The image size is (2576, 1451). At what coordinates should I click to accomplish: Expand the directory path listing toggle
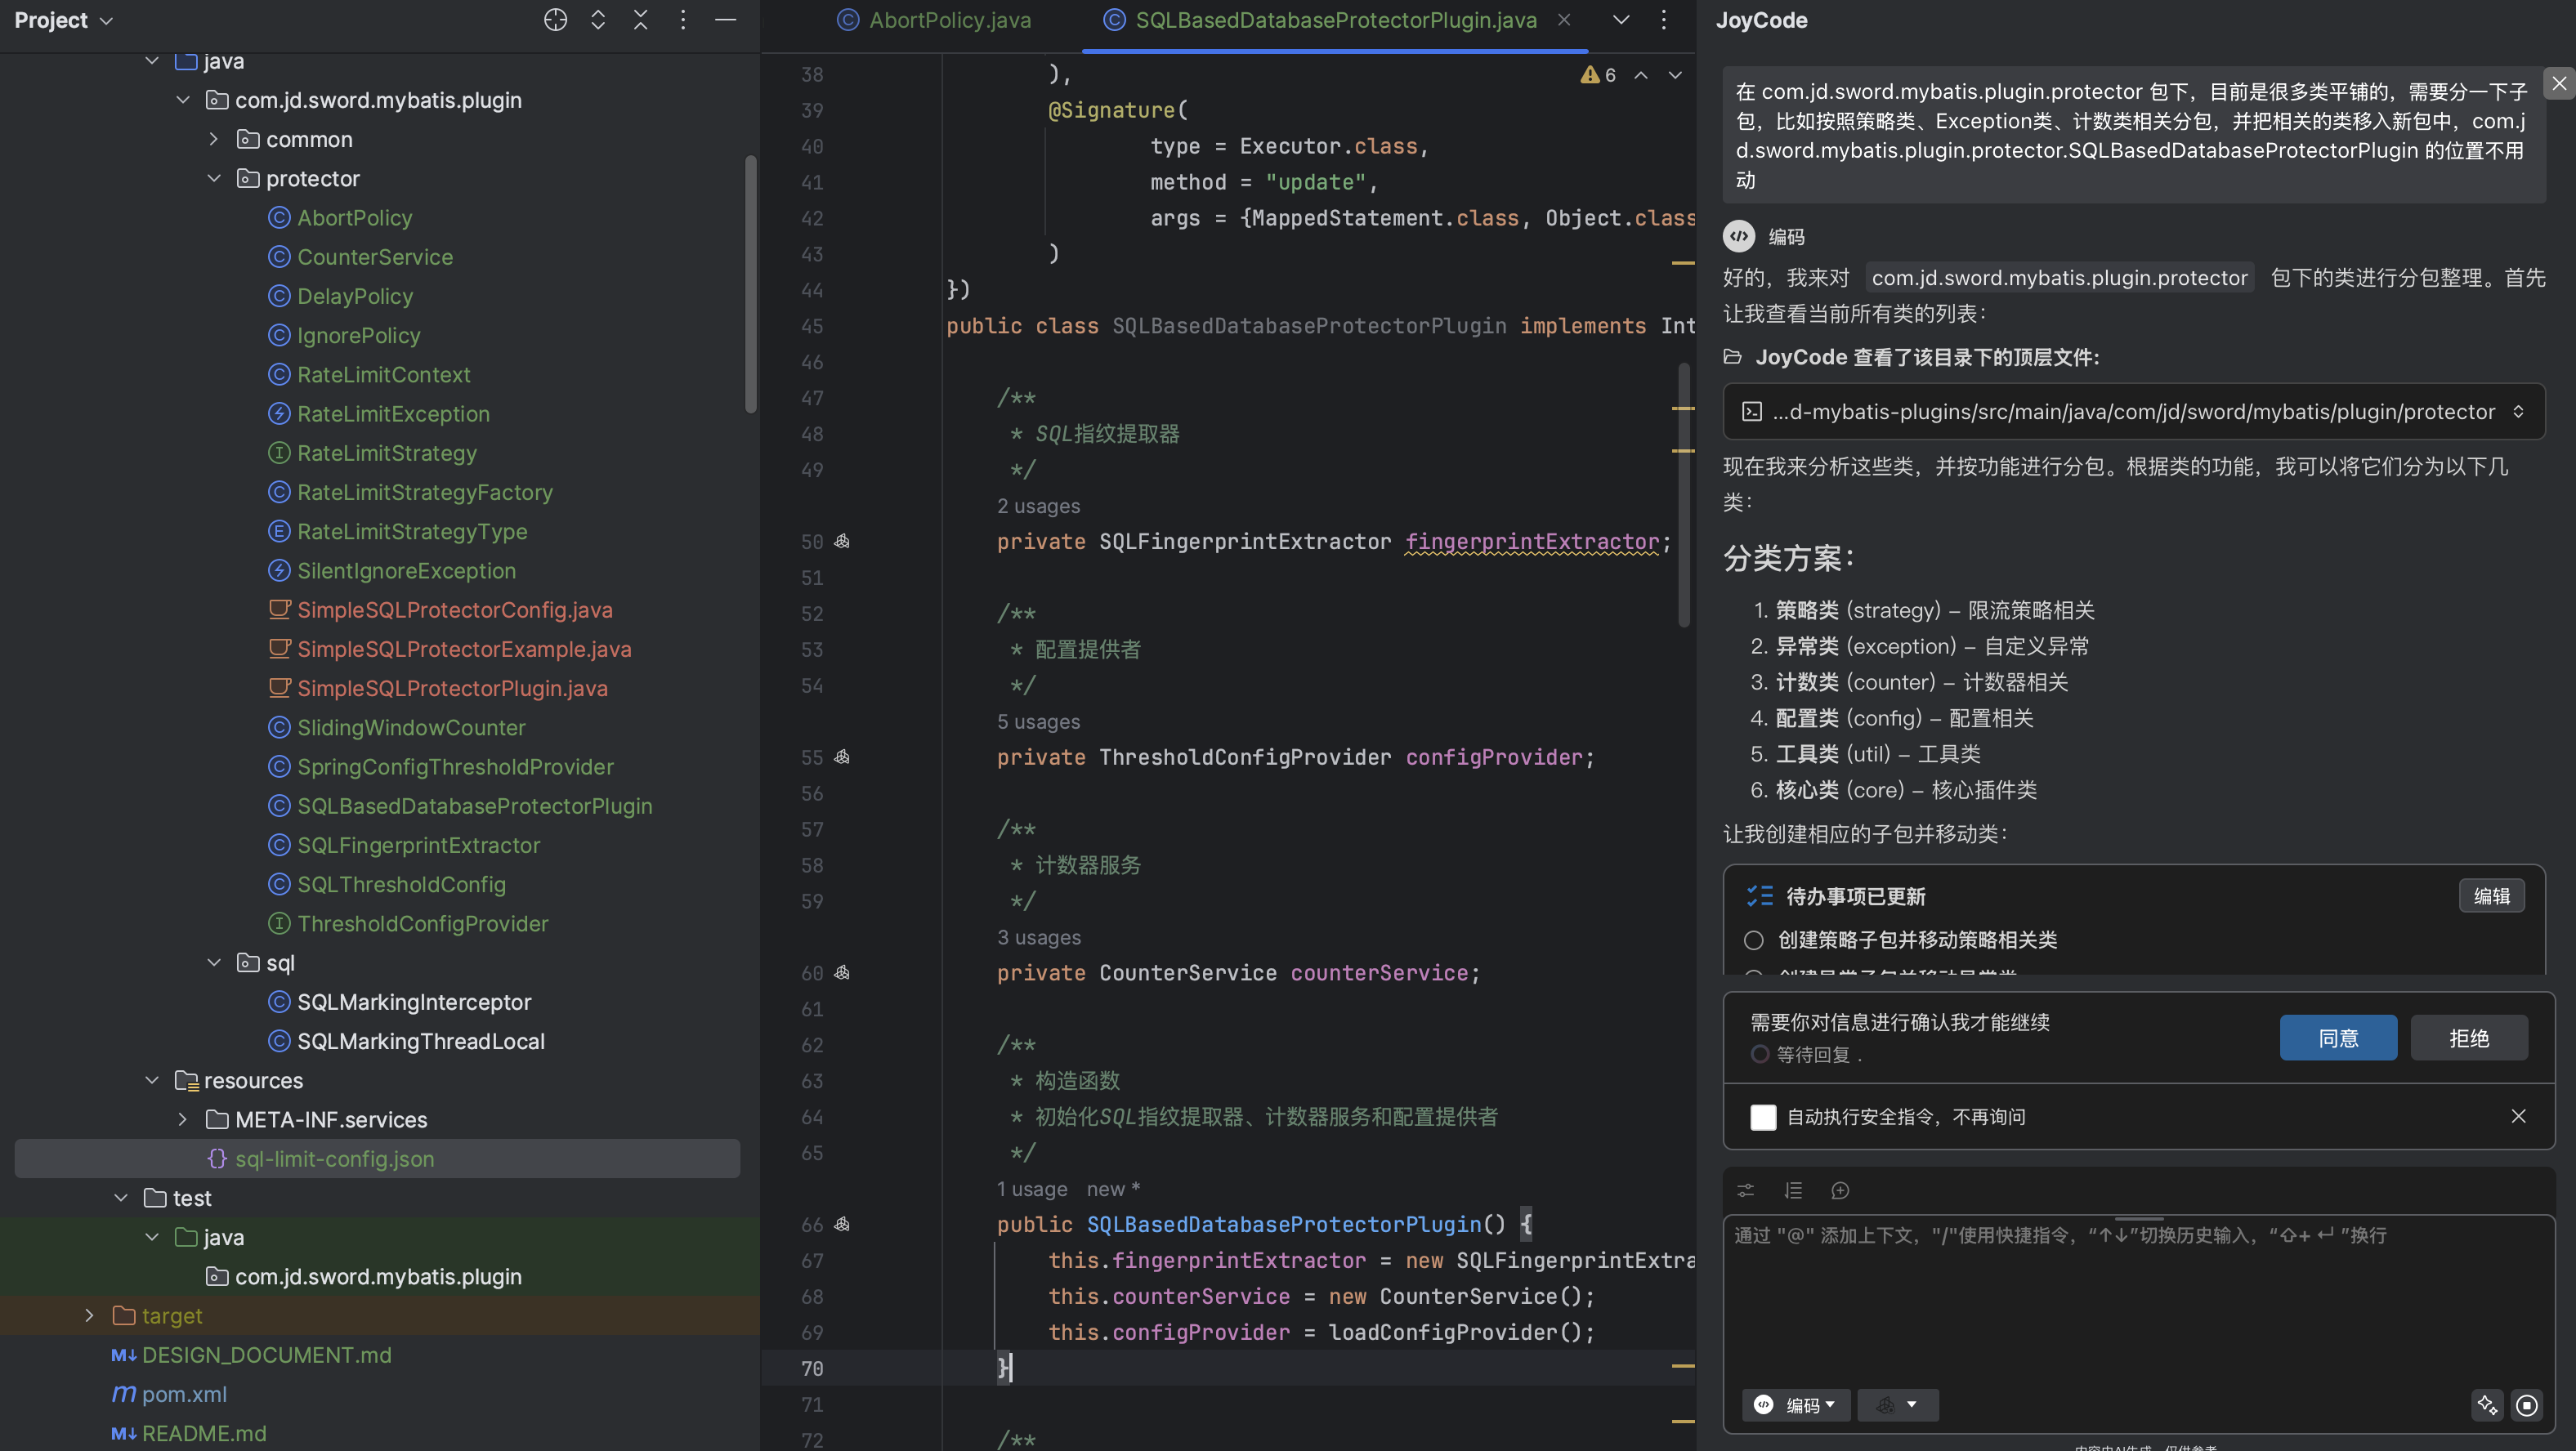[2518, 412]
